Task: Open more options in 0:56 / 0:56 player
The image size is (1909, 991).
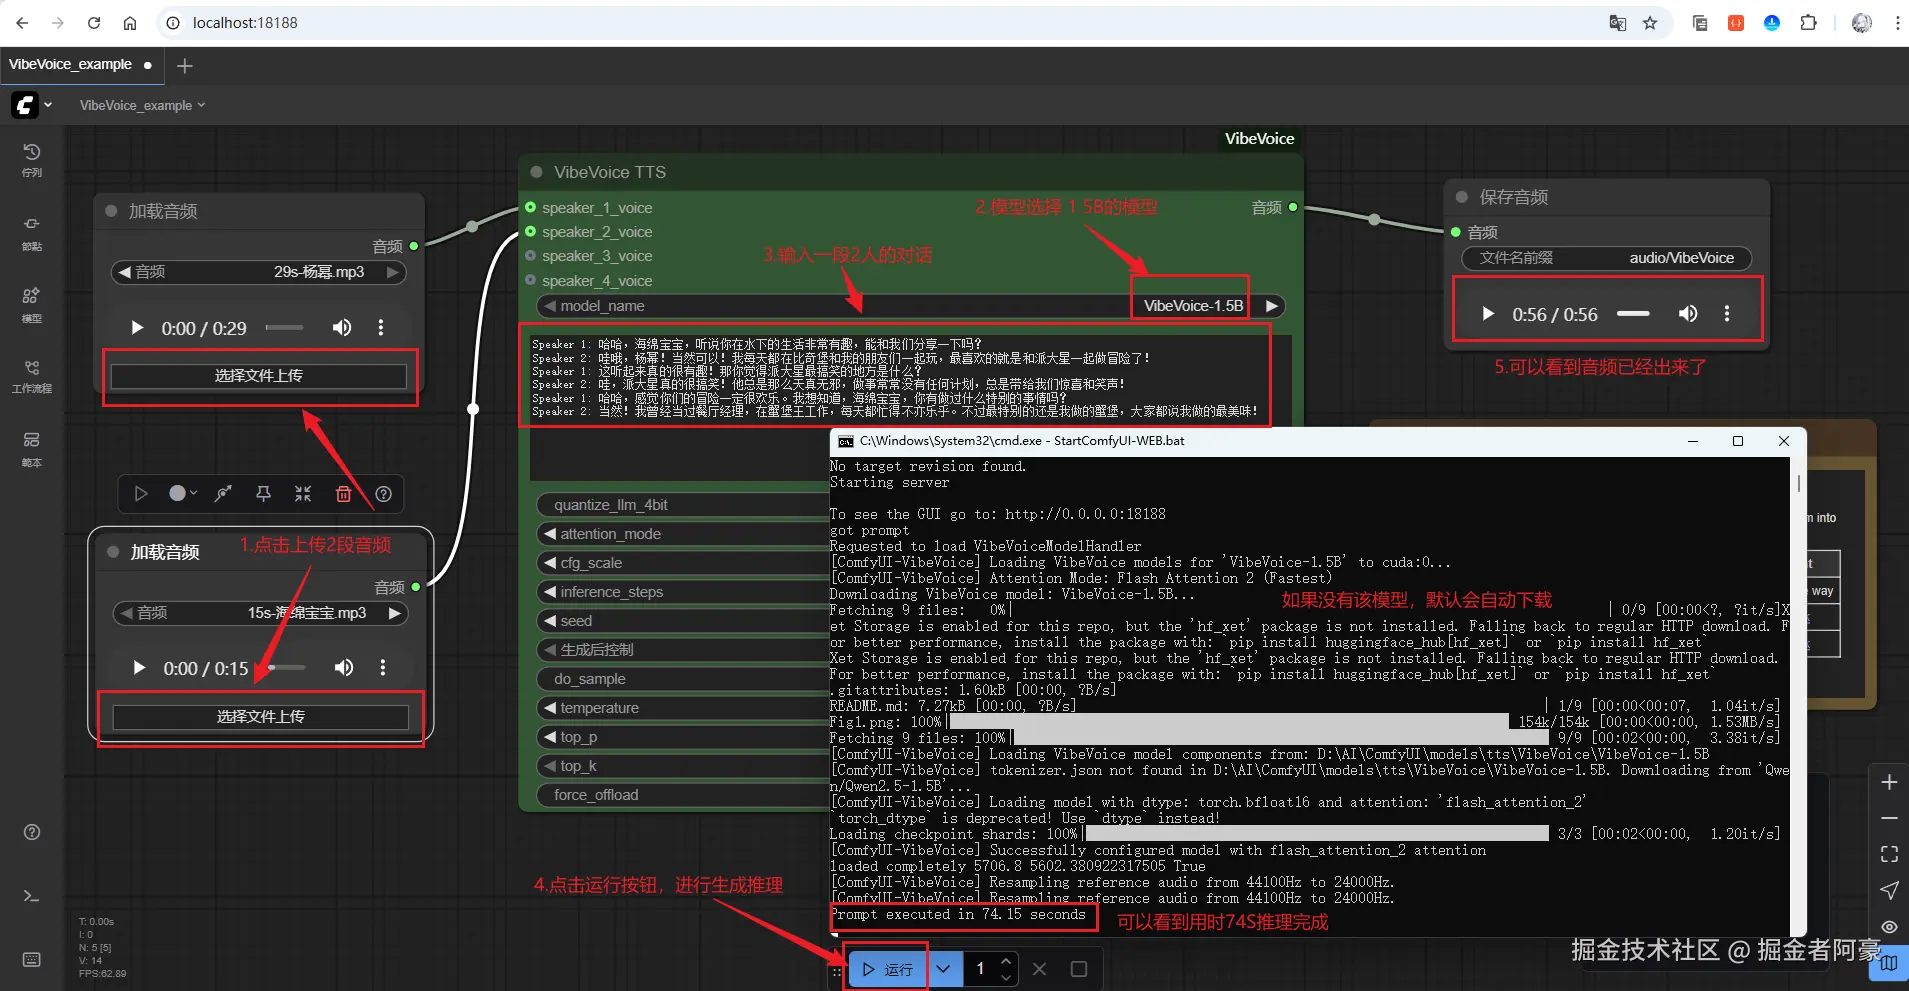Action: pos(1727,314)
